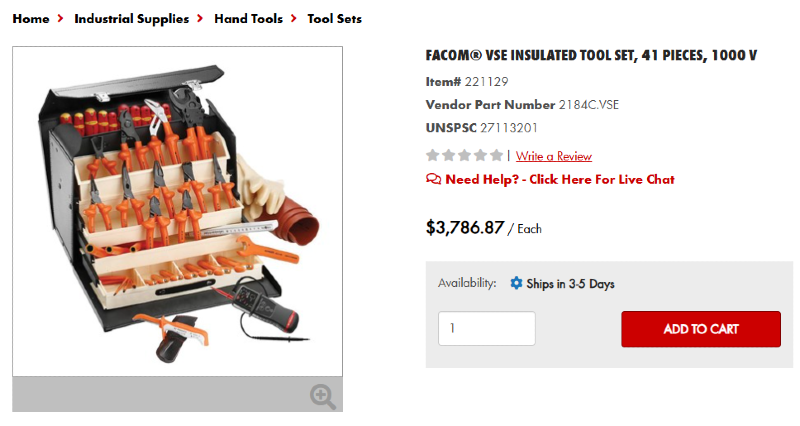
Task: Click the product title heading
Action: coord(591,55)
